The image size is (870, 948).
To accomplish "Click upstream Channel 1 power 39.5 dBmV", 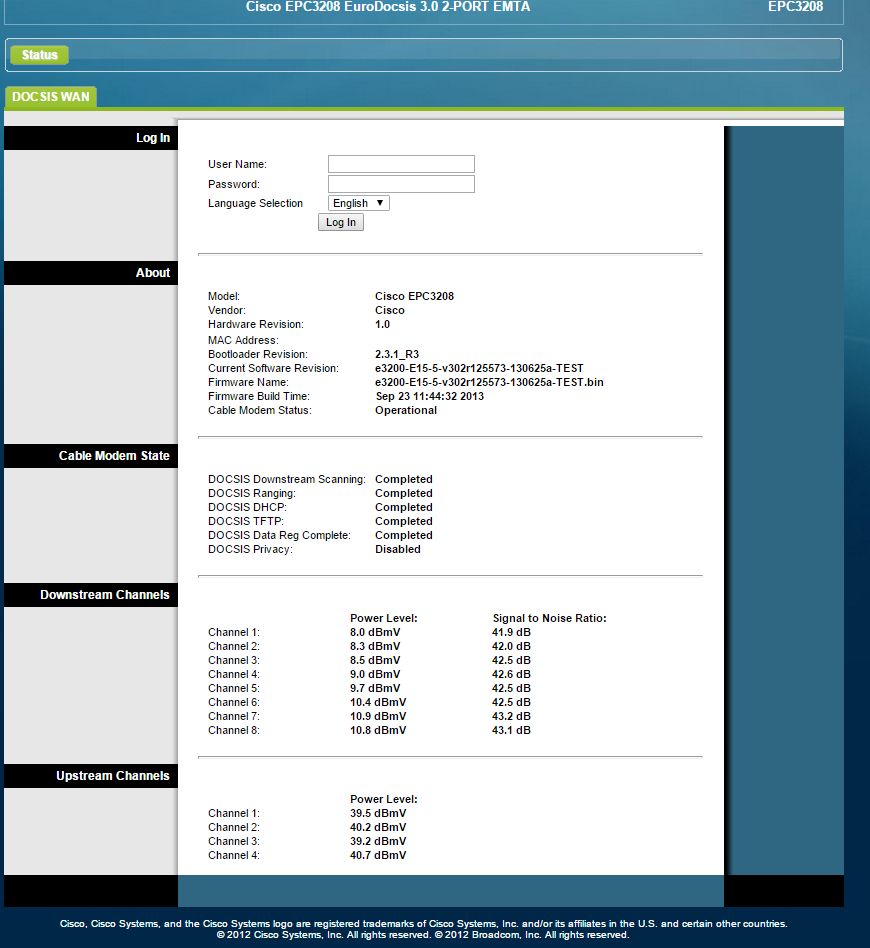I will click(x=378, y=813).
